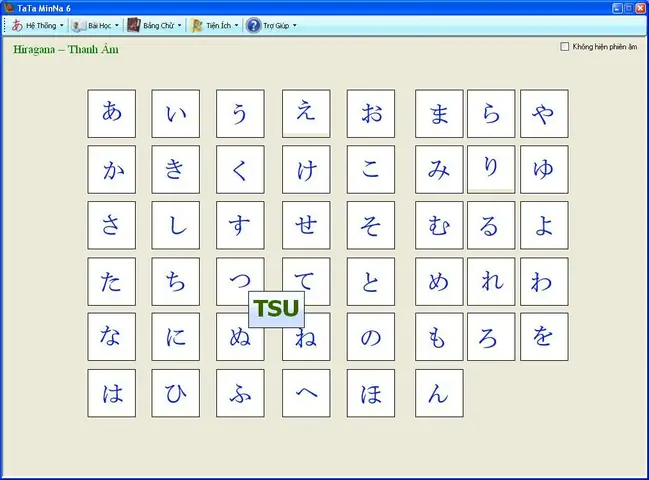Tick the Không hiện phiên âm checkbox

[x=565, y=47]
